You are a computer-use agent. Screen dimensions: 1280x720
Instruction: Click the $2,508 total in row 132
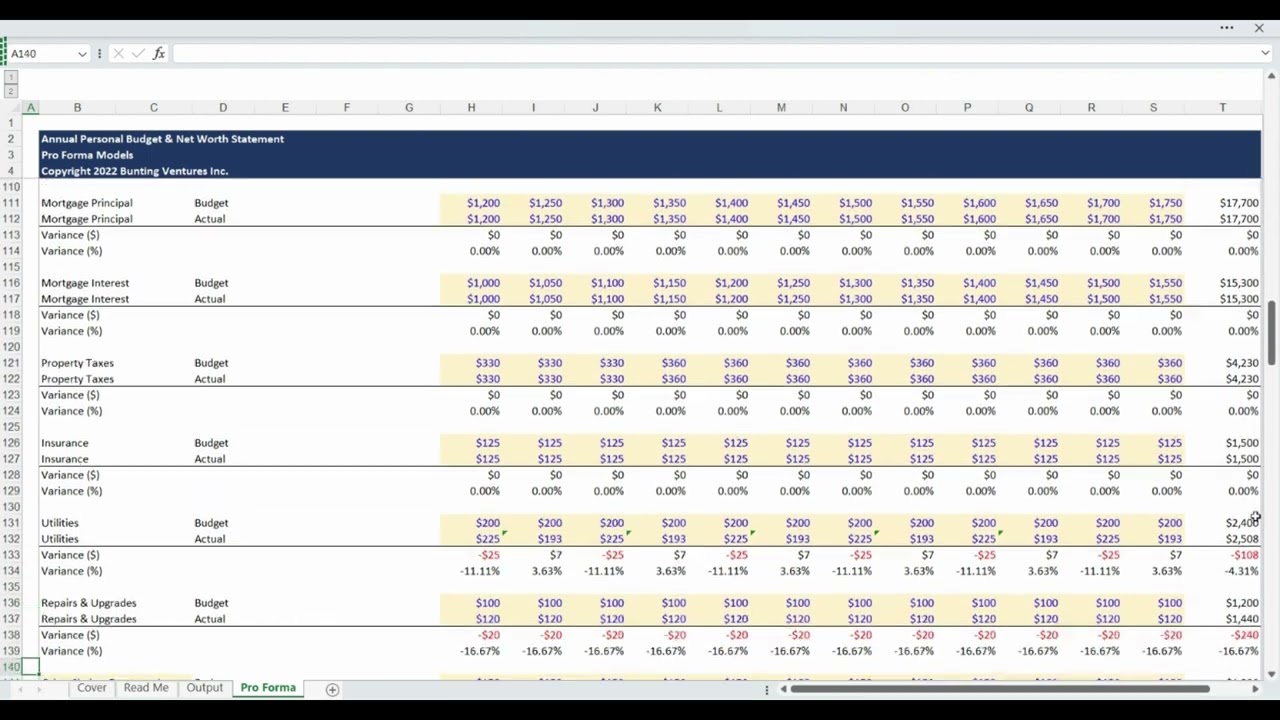point(1242,539)
